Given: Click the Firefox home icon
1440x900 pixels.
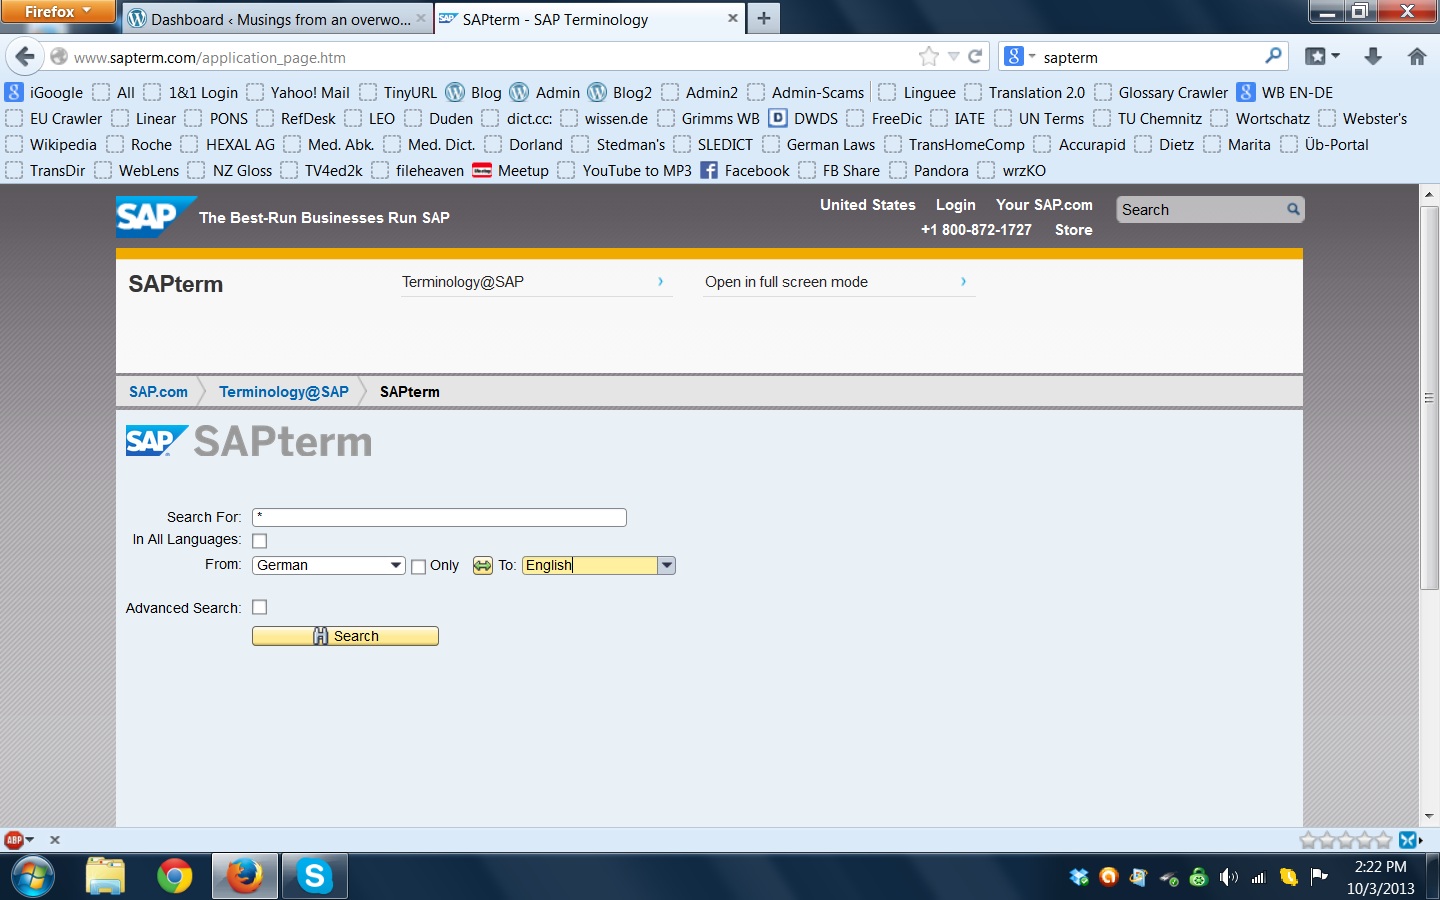Looking at the screenshot, I should click(x=1416, y=57).
